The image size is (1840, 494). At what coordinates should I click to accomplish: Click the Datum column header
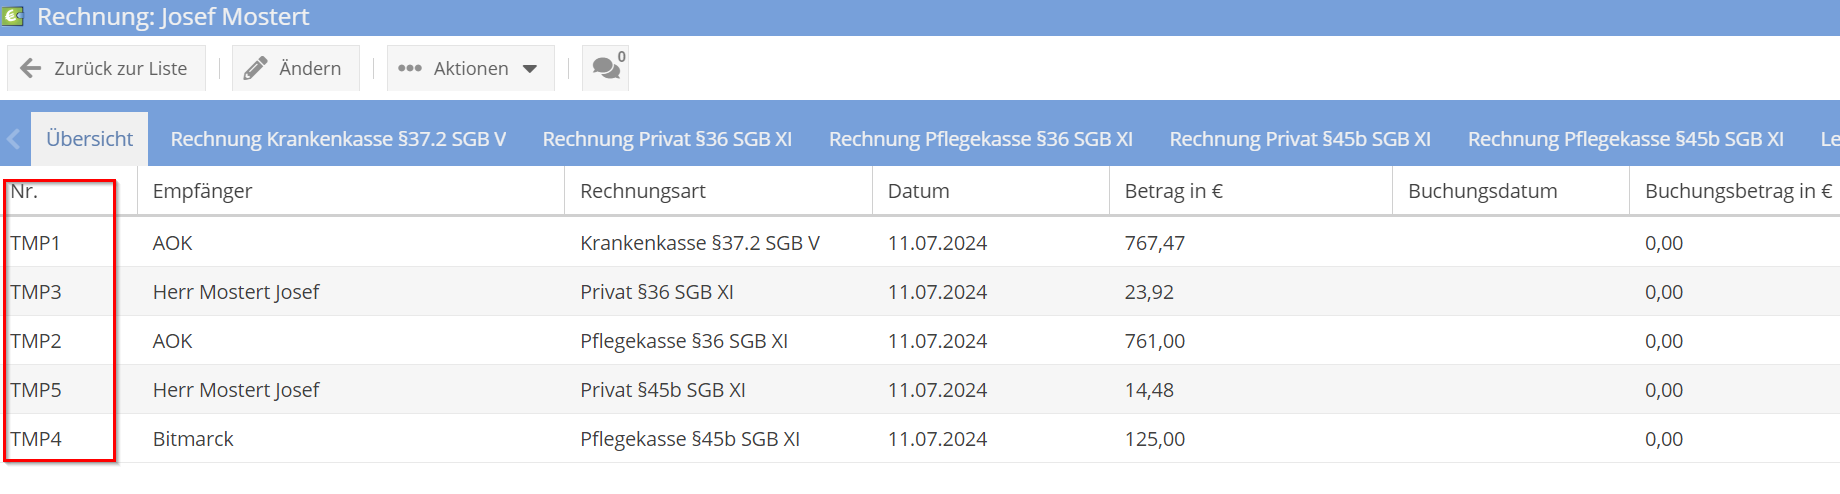tap(918, 191)
